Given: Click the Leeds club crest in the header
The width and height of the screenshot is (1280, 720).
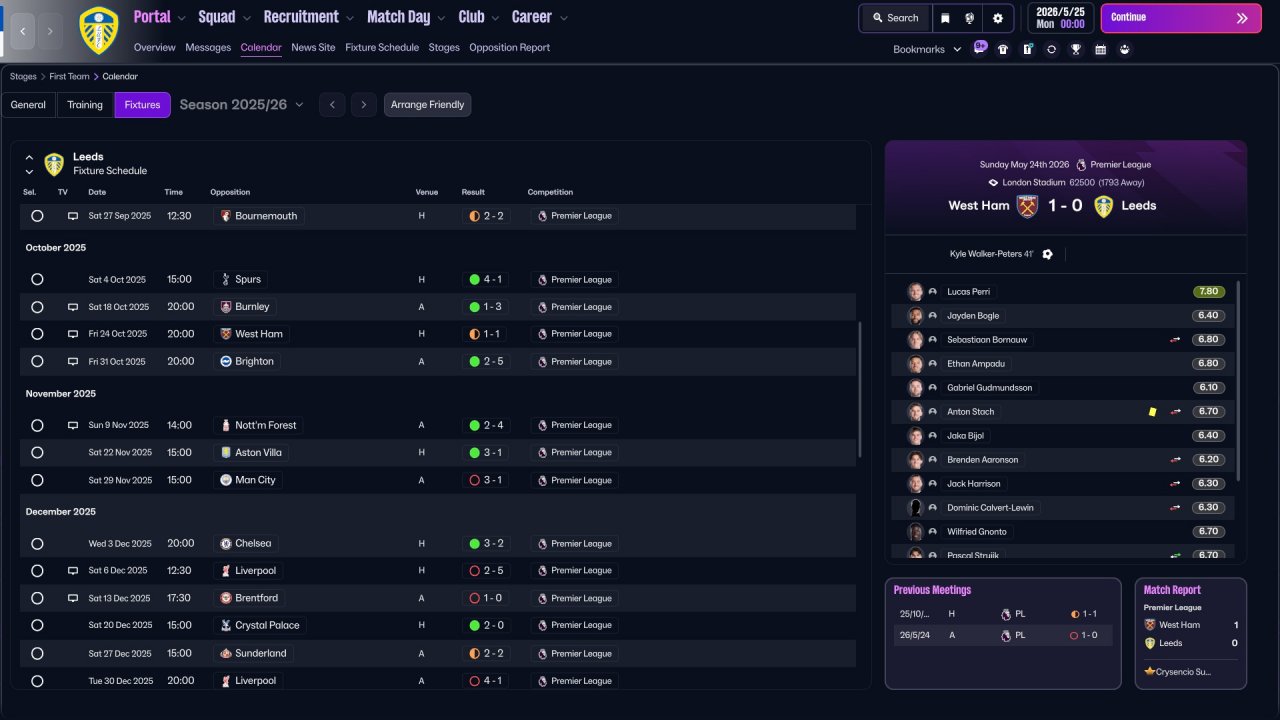Looking at the screenshot, I should click(98, 31).
